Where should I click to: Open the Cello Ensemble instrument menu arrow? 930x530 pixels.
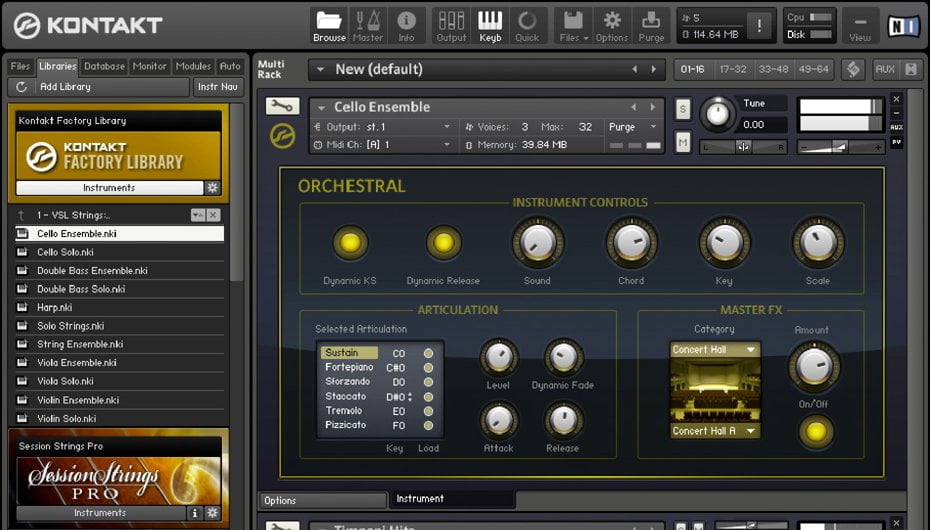(321, 107)
